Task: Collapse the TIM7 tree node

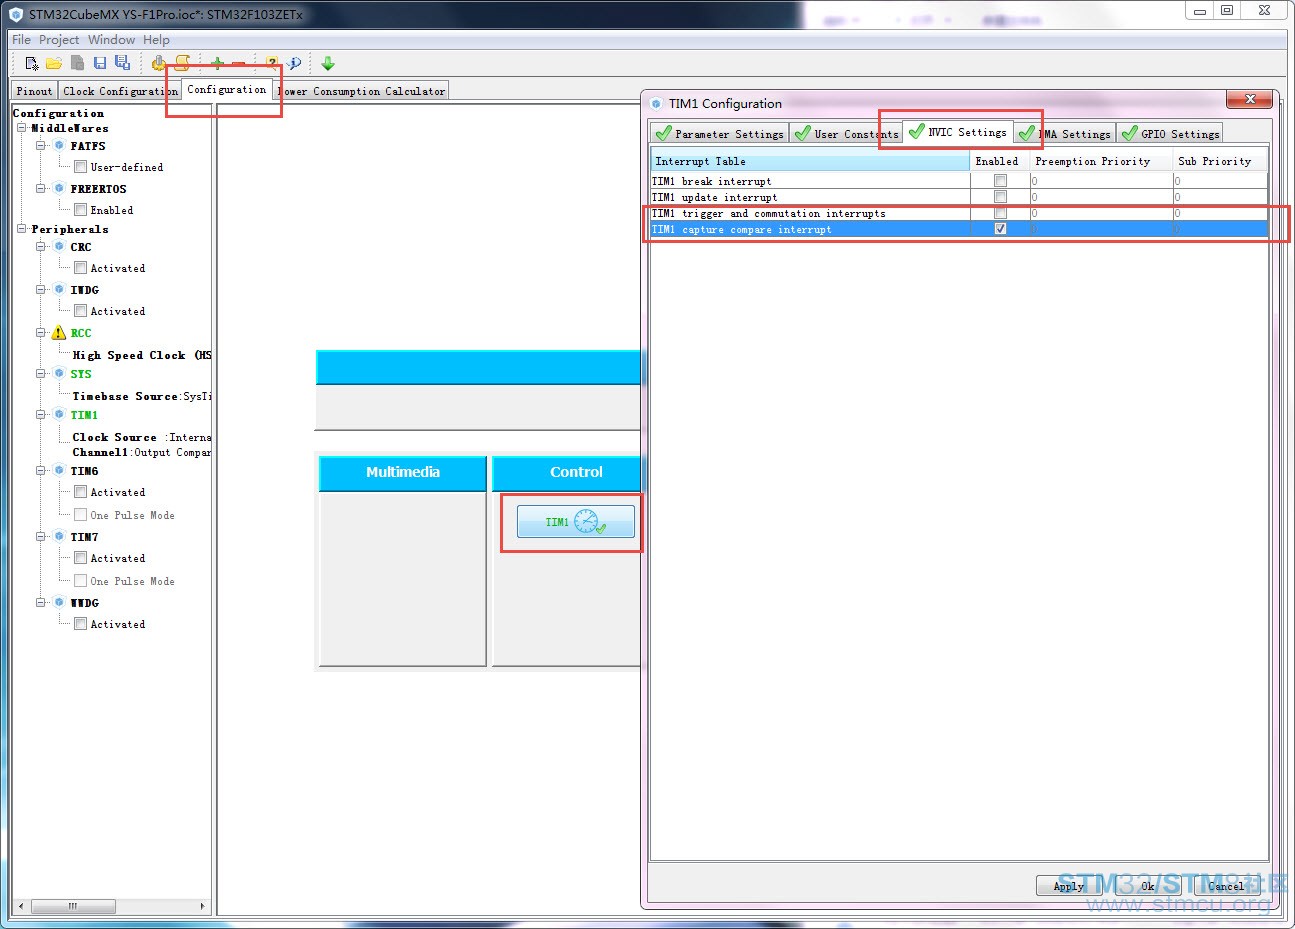Action: pos(41,537)
